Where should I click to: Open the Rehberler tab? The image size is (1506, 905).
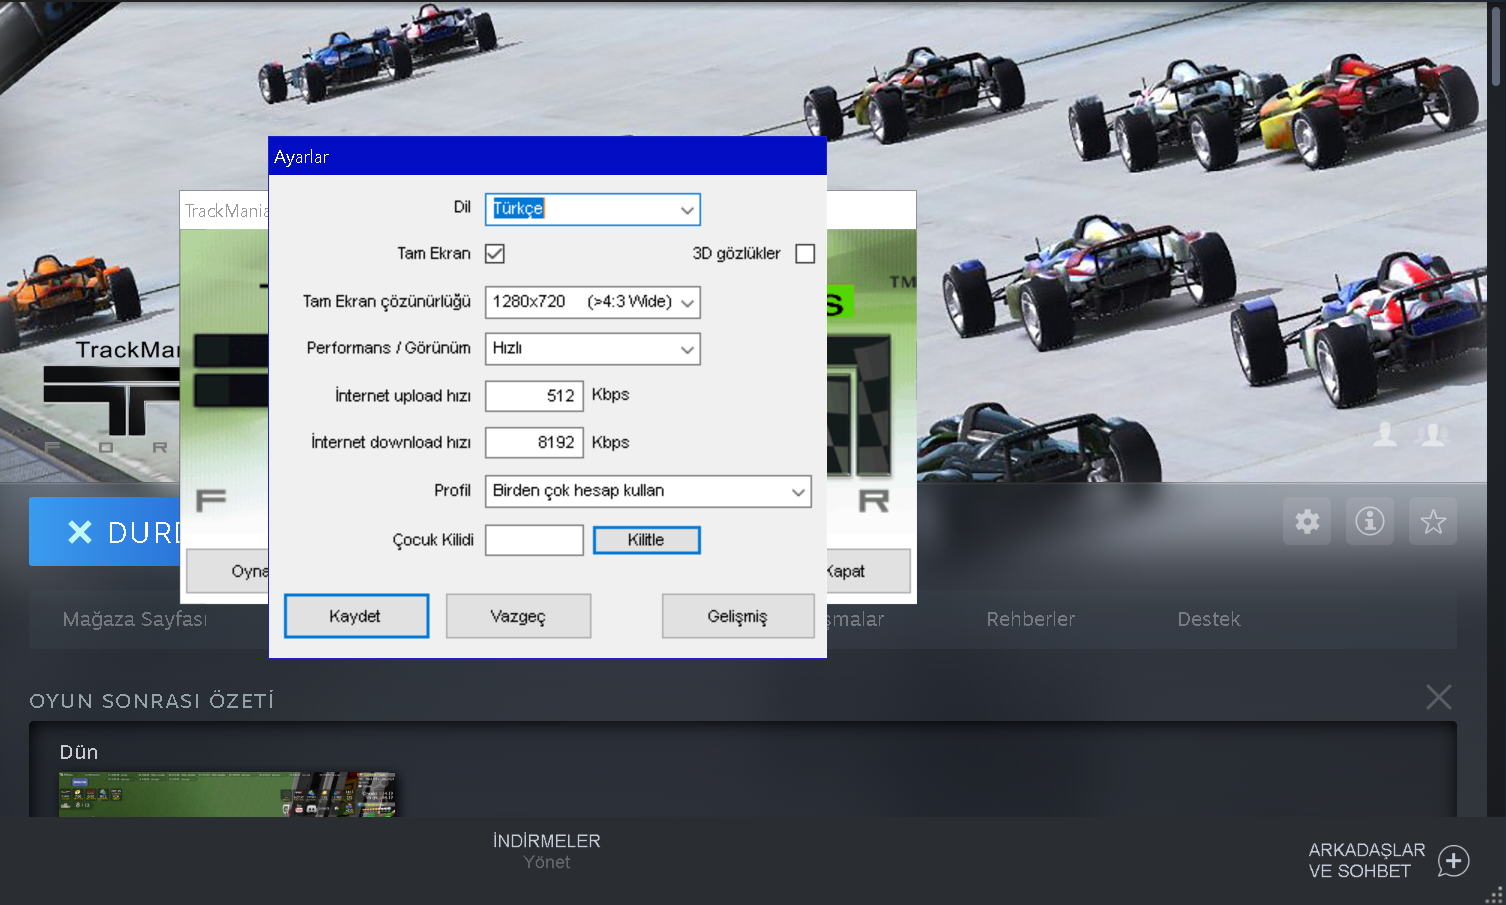click(1031, 619)
